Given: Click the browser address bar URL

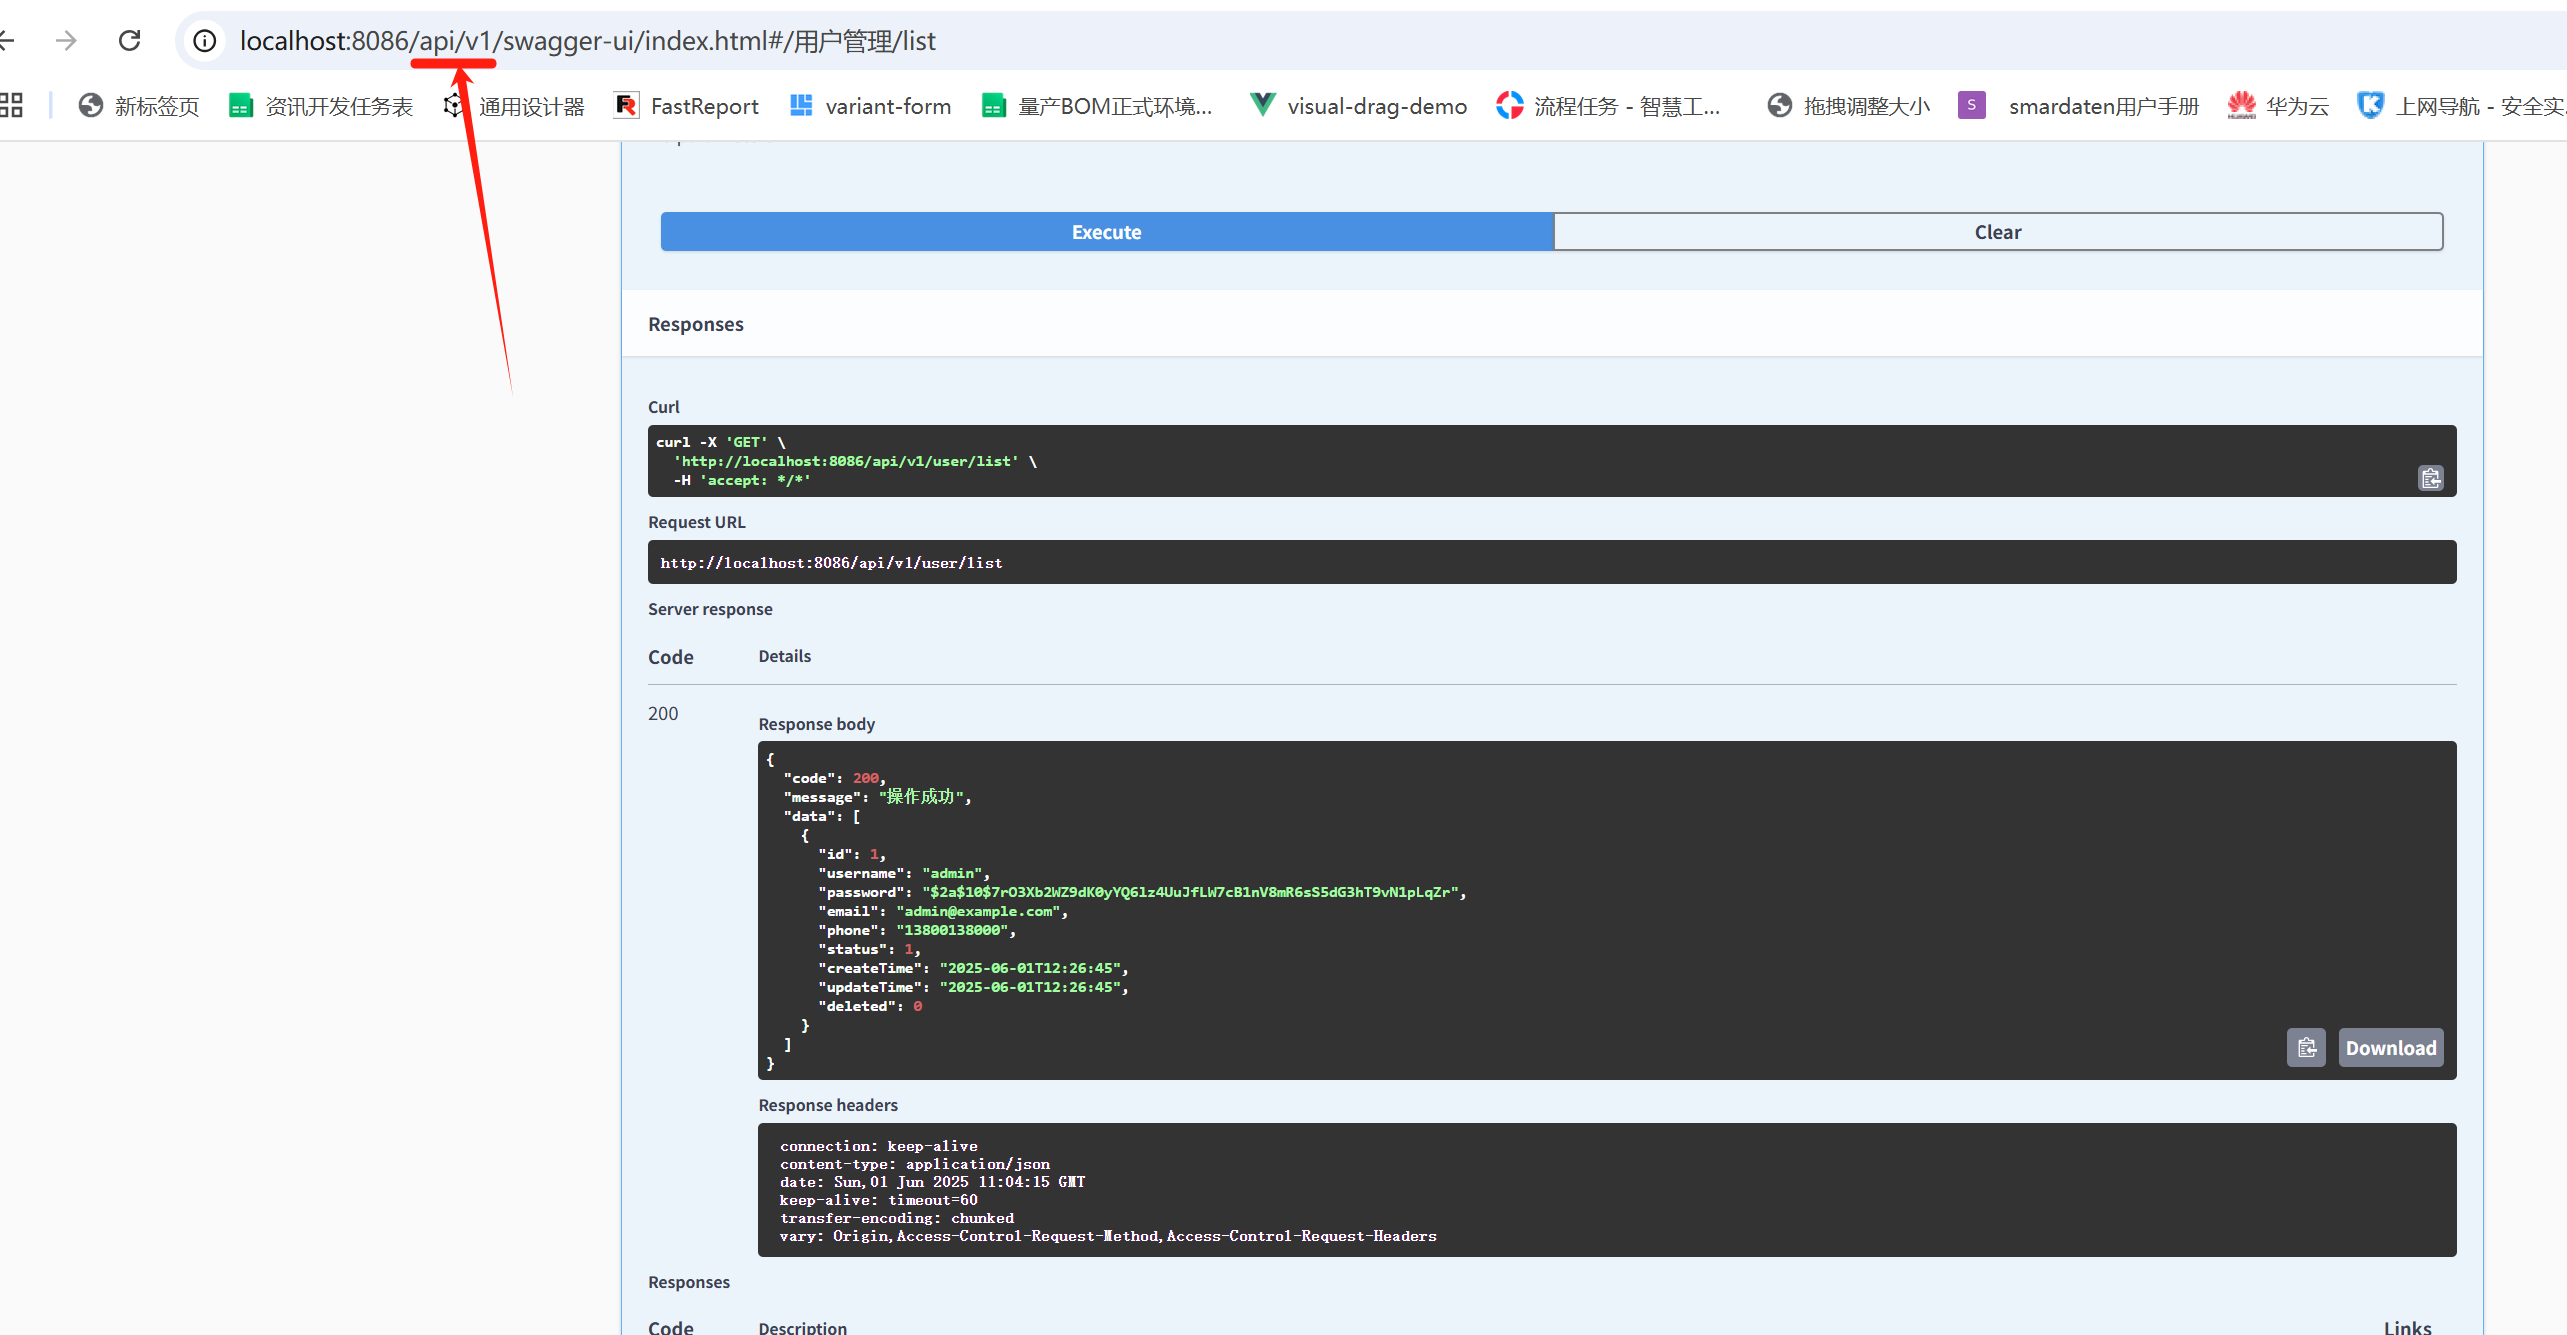Looking at the screenshot, I should tap(588, 40).
